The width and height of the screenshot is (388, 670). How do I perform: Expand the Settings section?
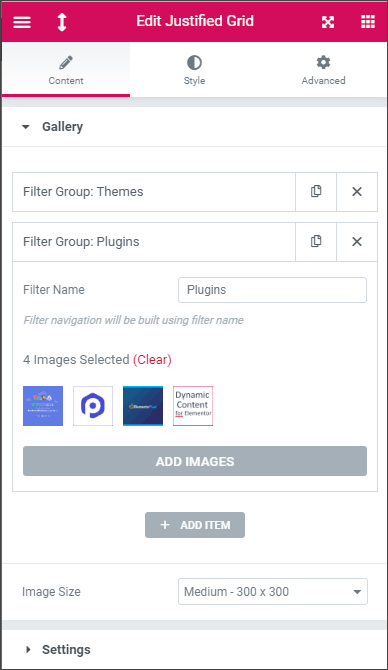click(194, 650)
